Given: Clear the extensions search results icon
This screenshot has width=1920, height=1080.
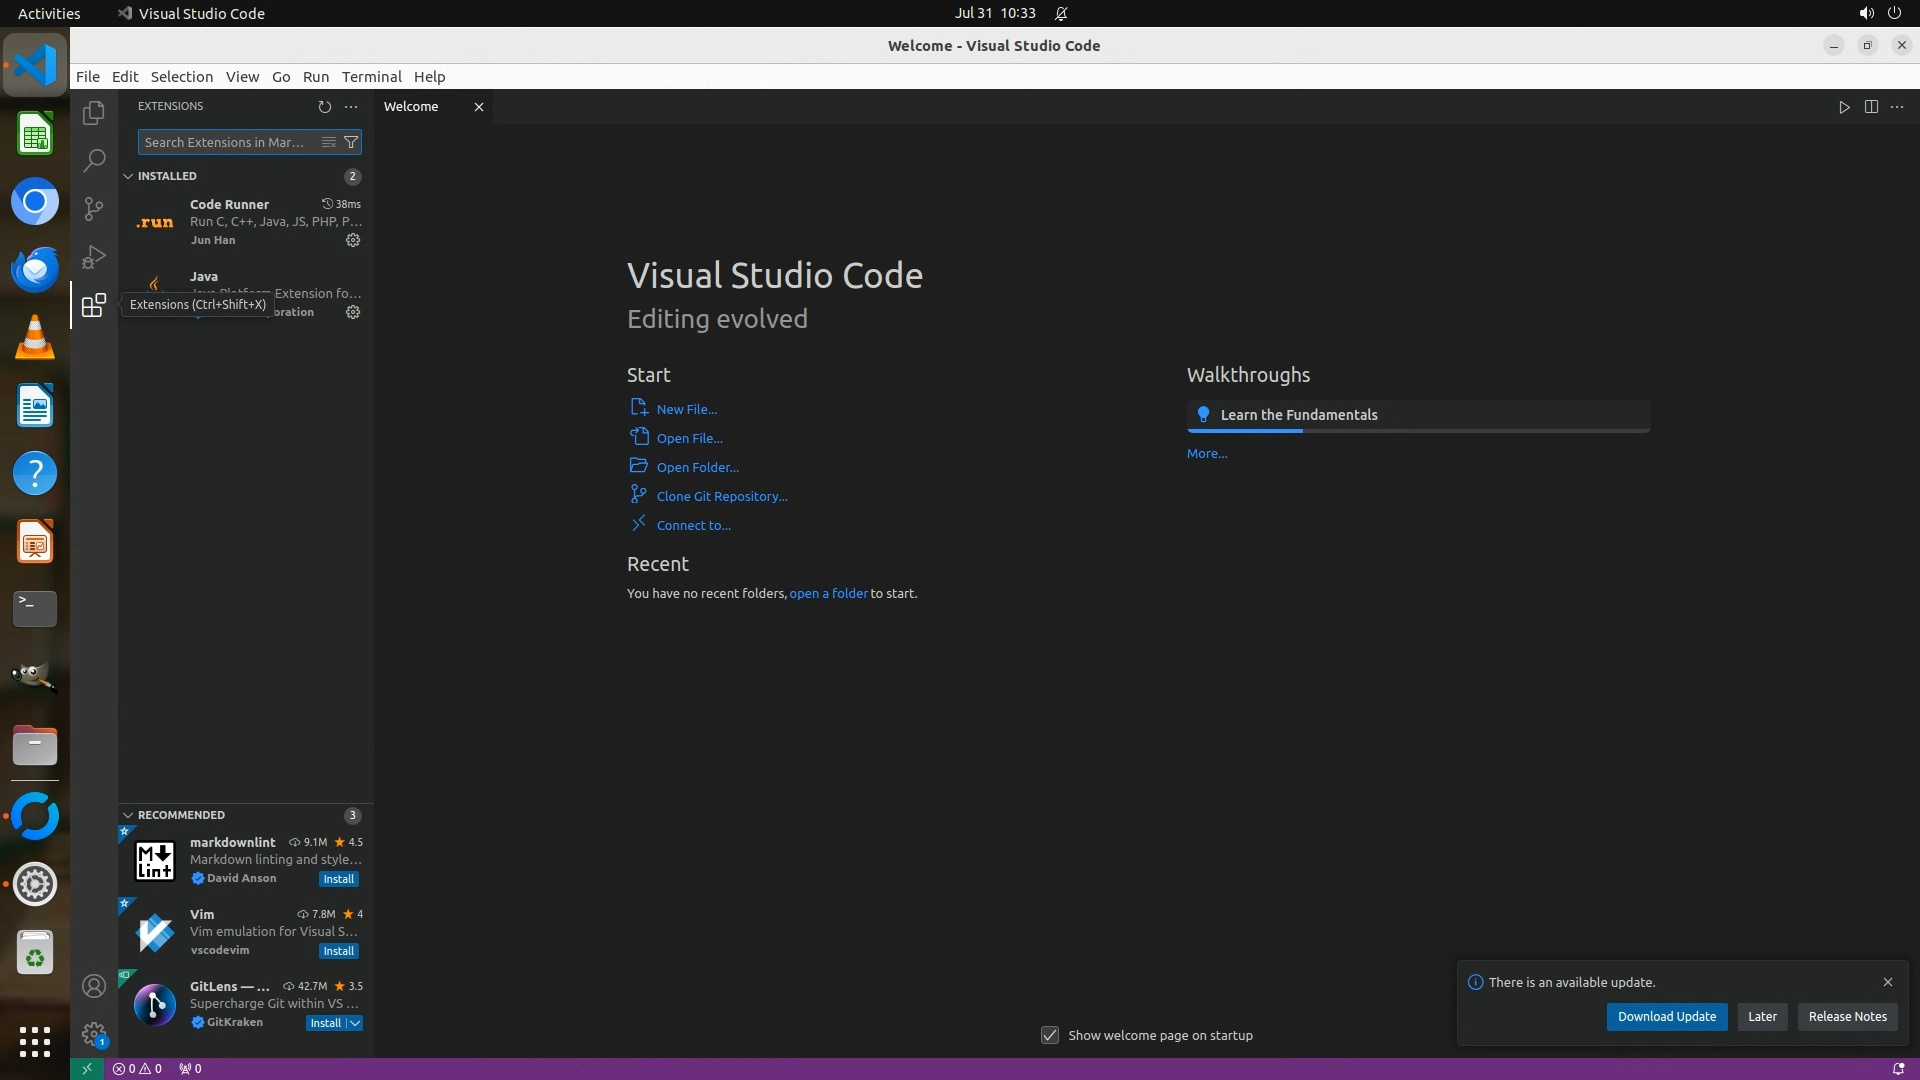Looking at the screenshot, I should 328,142.
